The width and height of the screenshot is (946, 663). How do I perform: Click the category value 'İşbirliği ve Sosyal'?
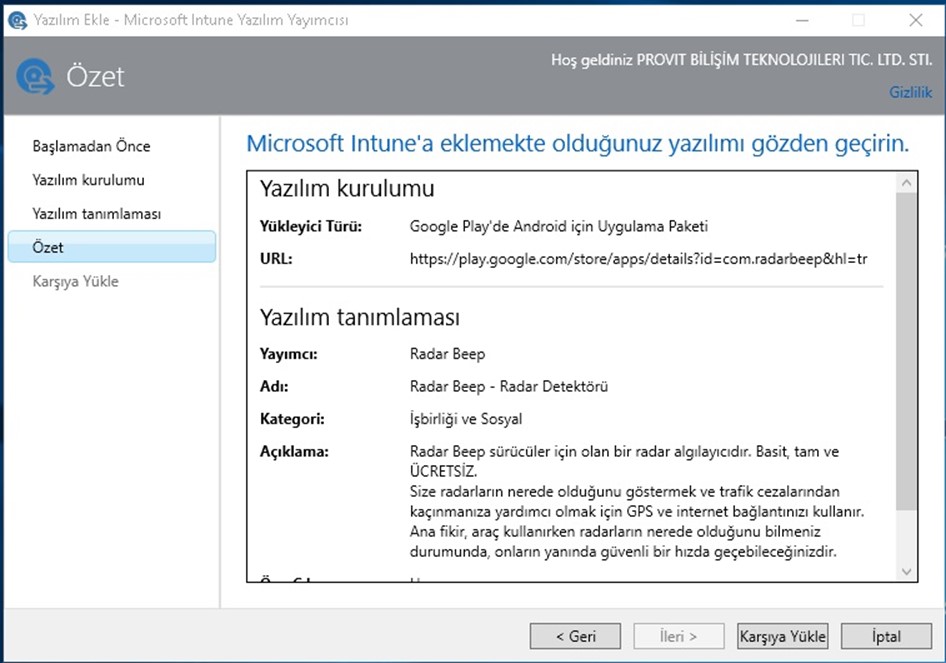tap(466, 419)
